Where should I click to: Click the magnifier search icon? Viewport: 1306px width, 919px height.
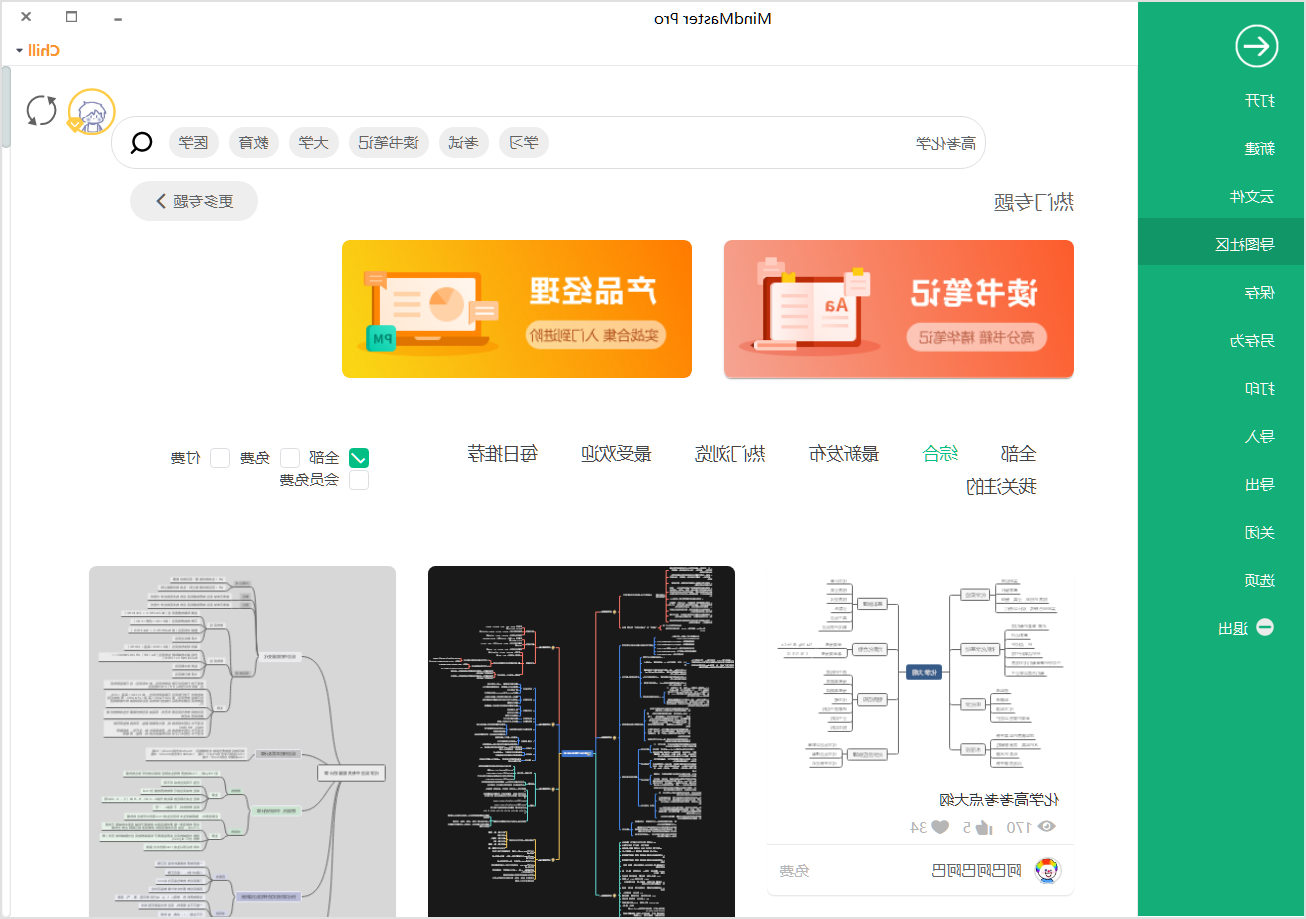142,142
